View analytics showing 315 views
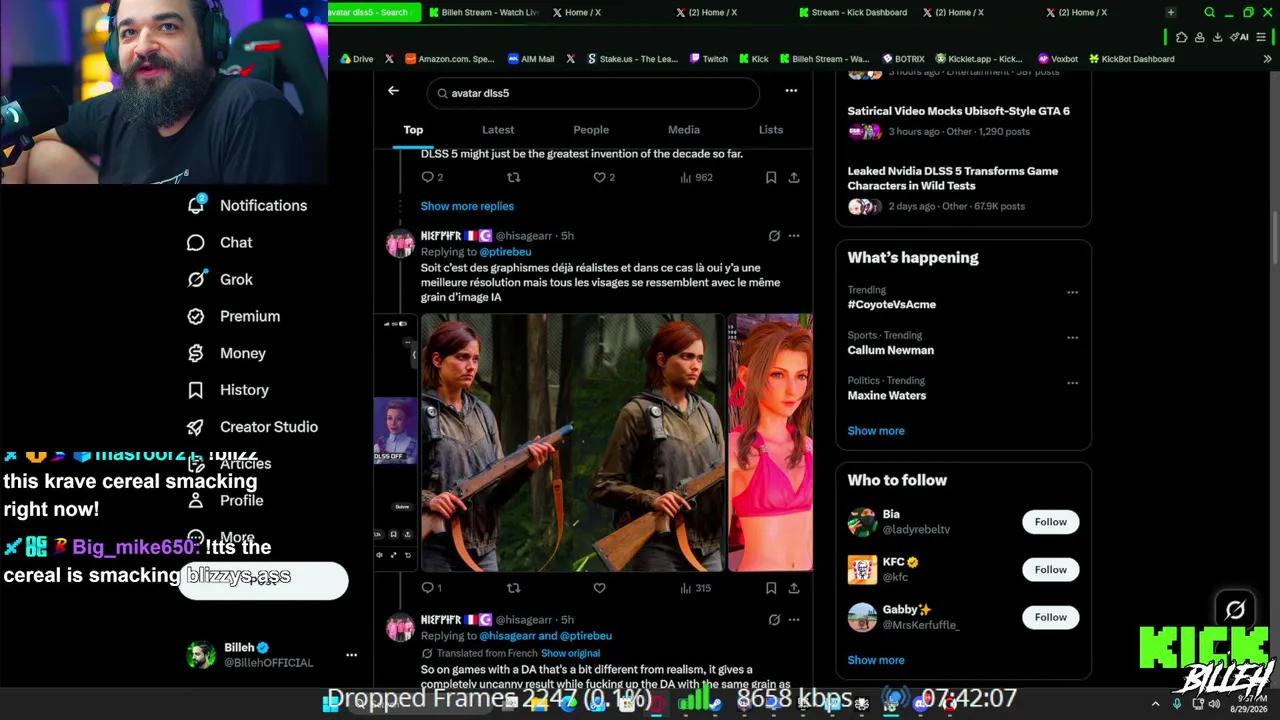Image resolution: width=1280 pixels, height=720 pixels. point(695,588)
